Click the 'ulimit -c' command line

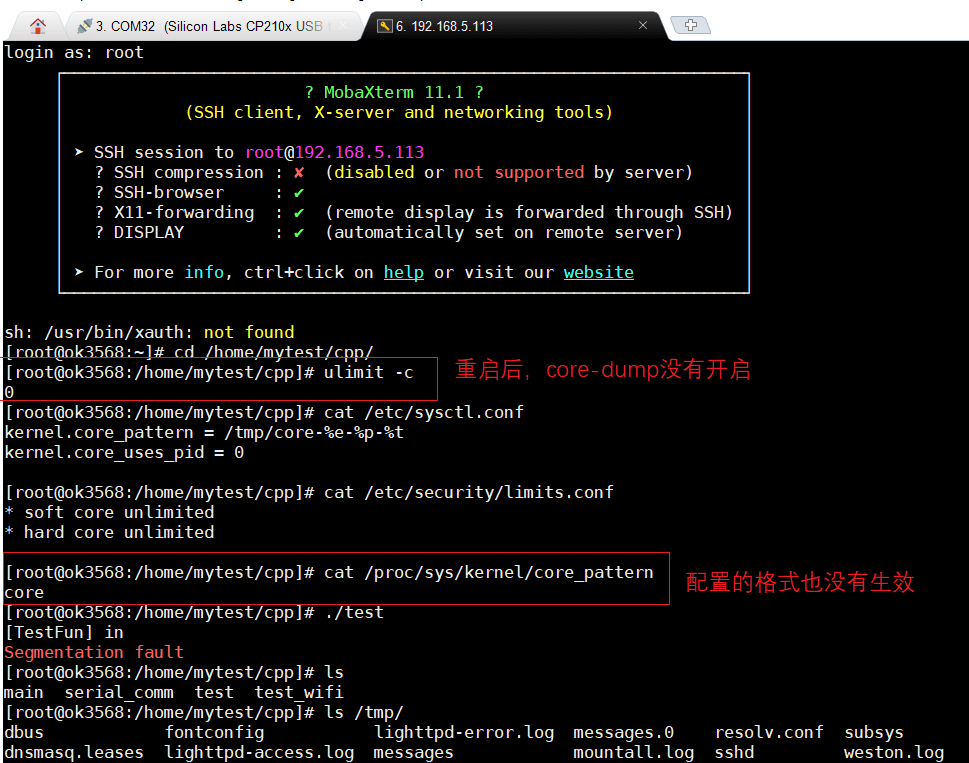(x=209, y=373)
